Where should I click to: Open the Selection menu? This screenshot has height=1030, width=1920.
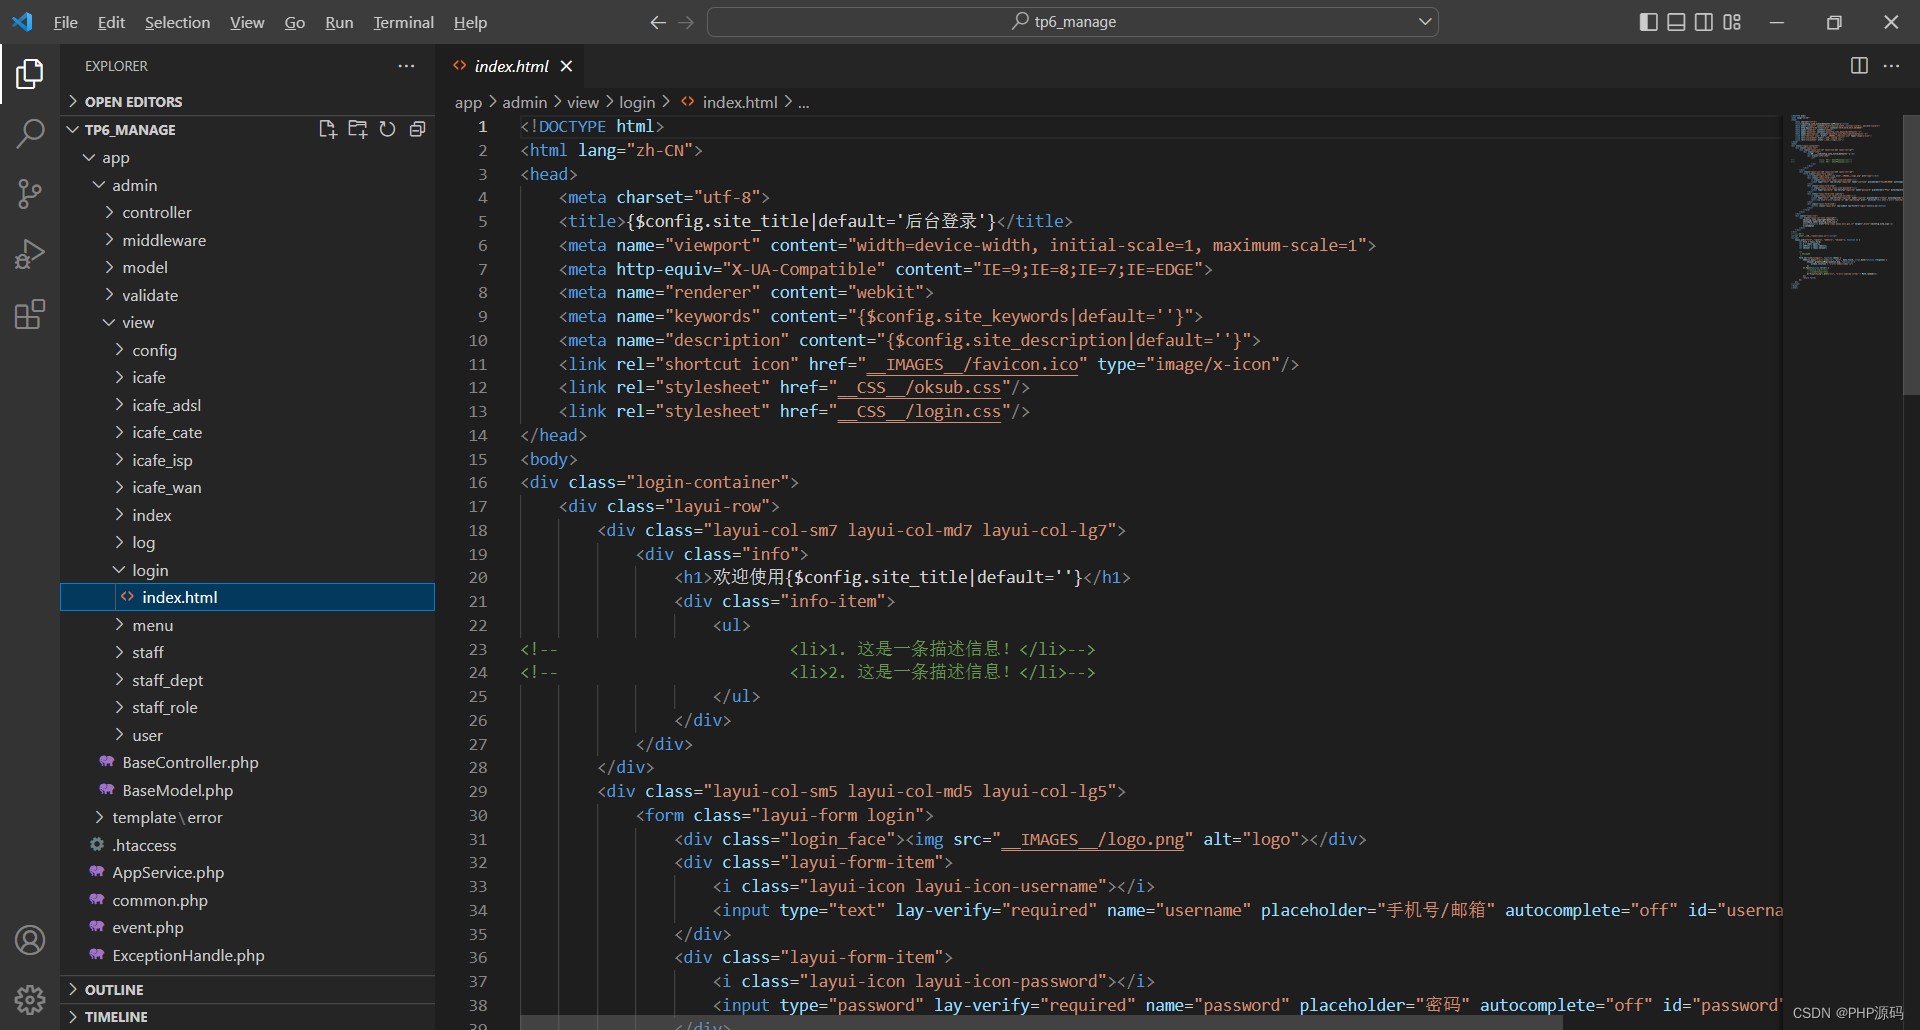tap(177, 22)
